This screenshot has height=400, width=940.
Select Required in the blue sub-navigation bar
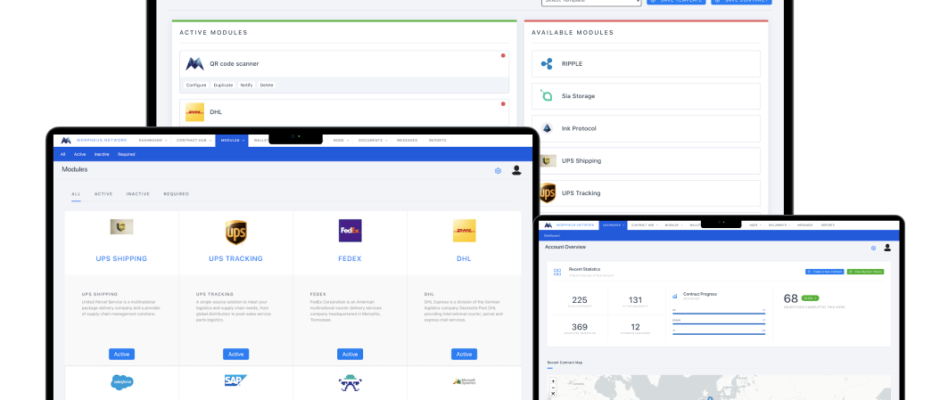pos(126,154)
